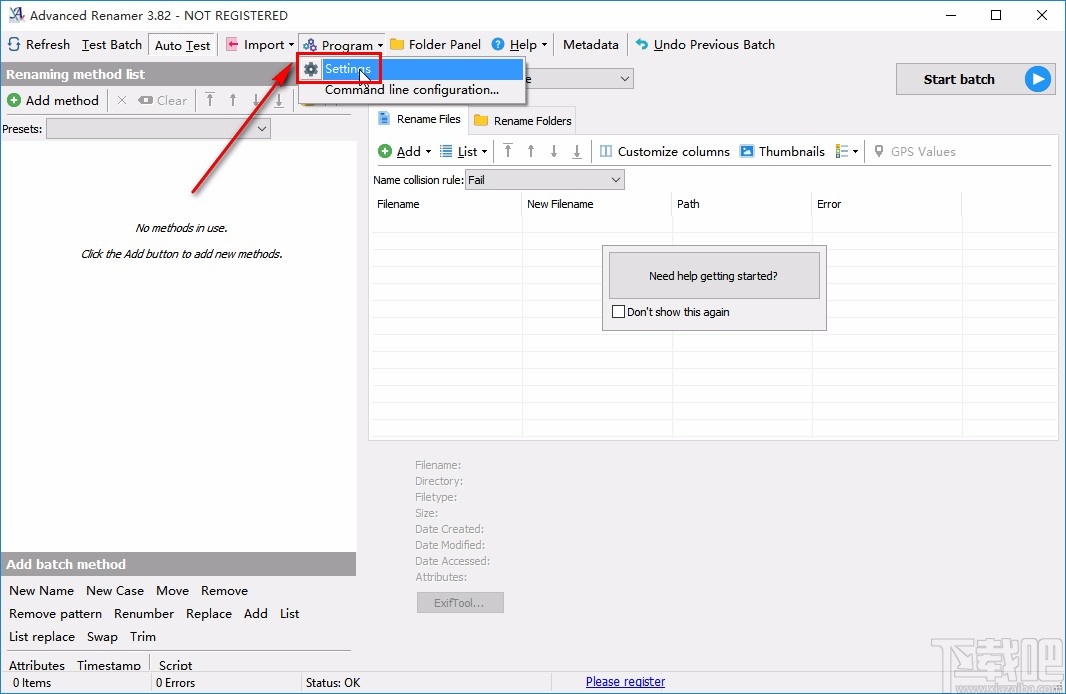Image resolution: width=1066 pixels, height=694 pixels.
Task: Add a Remove batch method
Action: point(224,591)
